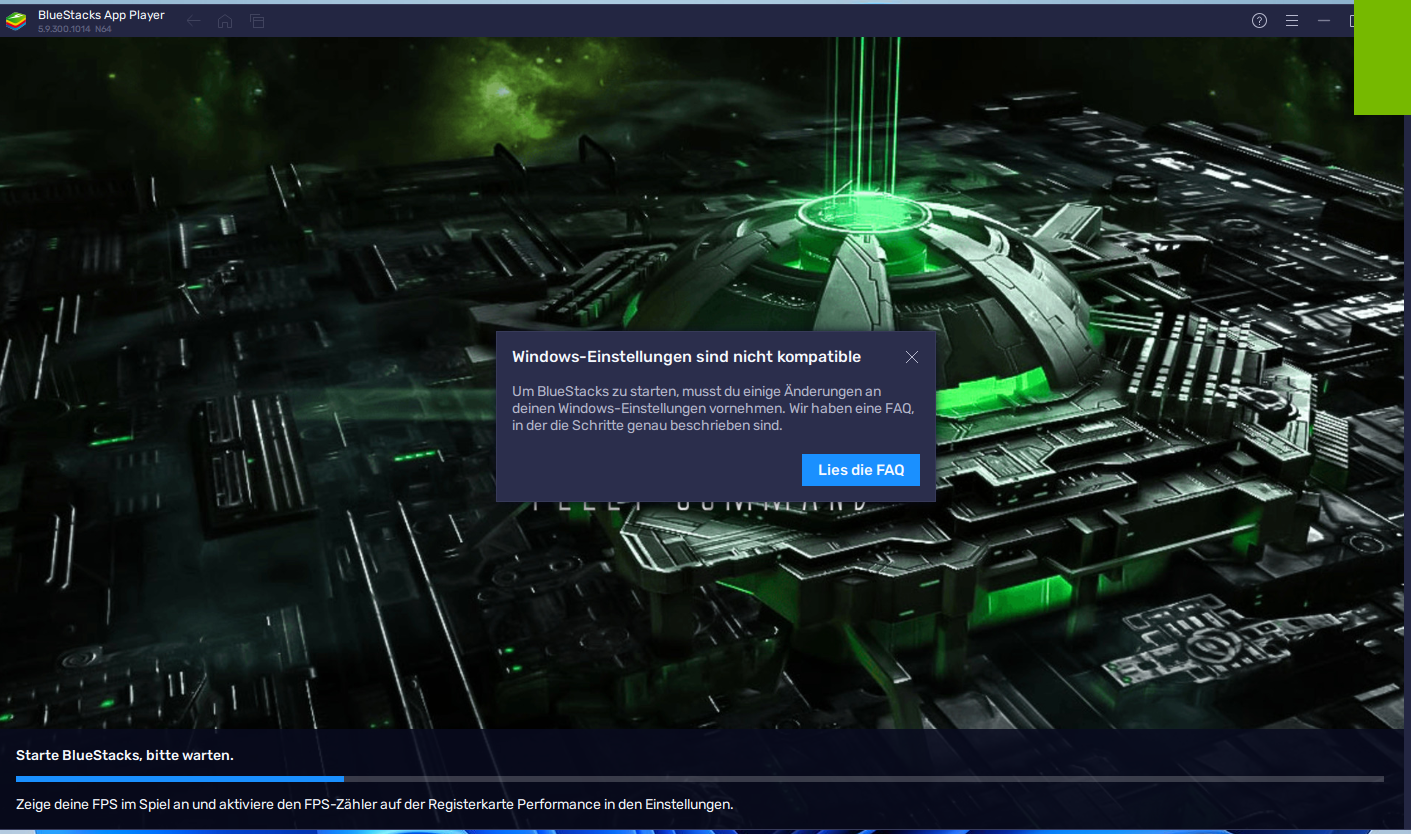Click the 'Windows-Einstellungen sind nicht kompatibel' heading
Screen dimensions: 1411x834
pos(686,357)
